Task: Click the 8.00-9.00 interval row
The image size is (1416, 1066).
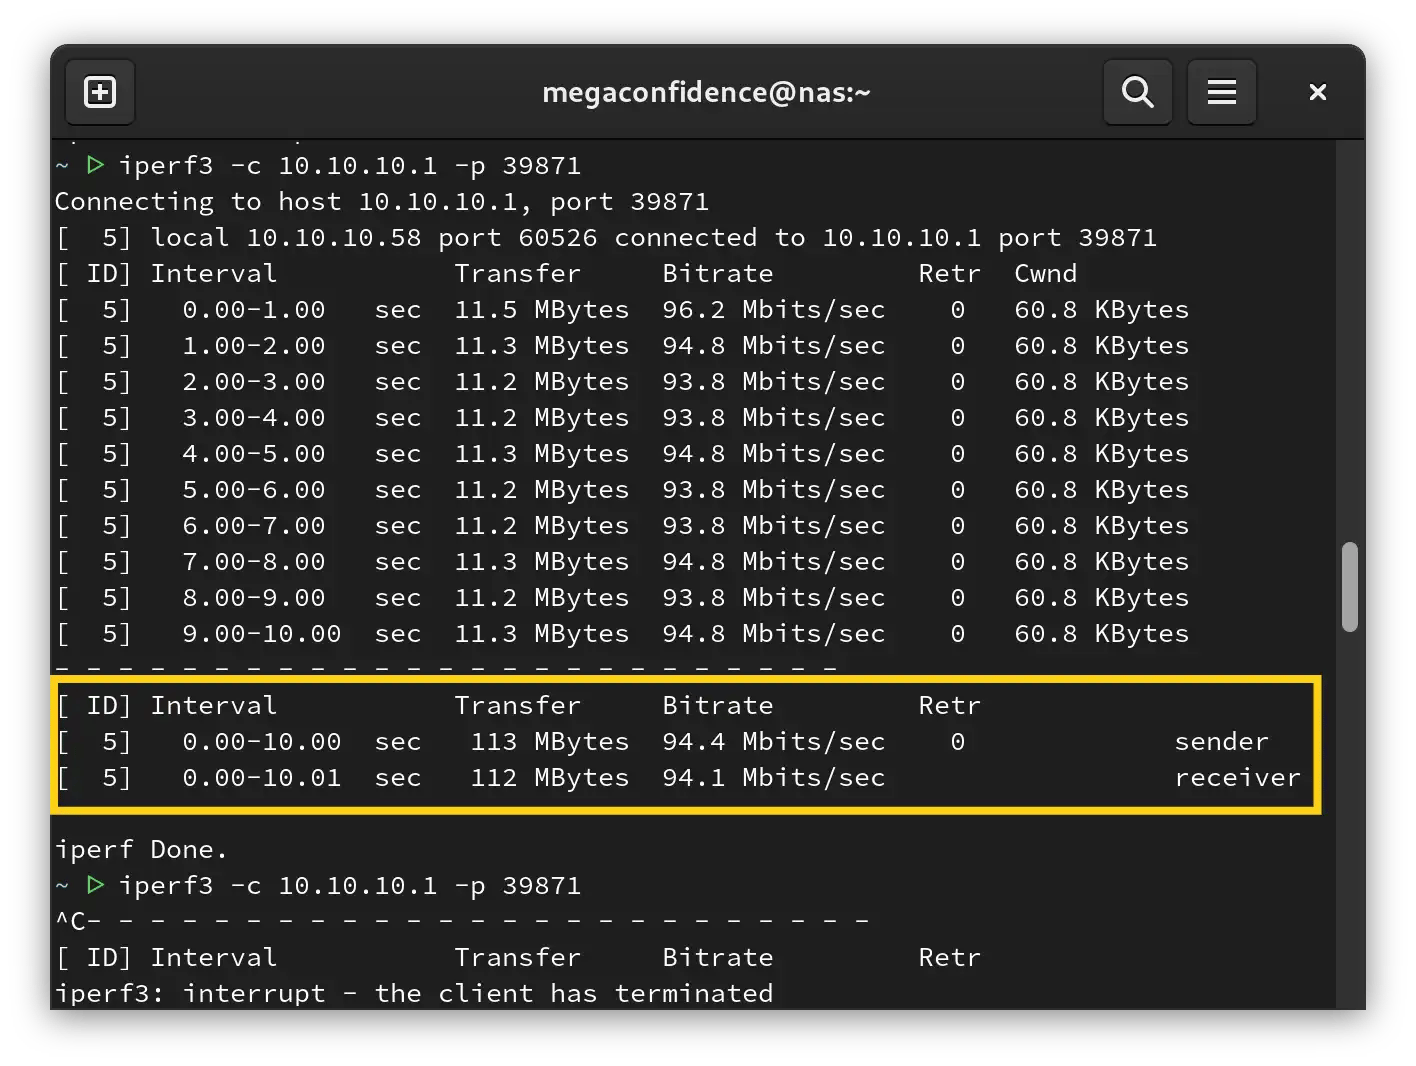Action: (x=622, y=597)
